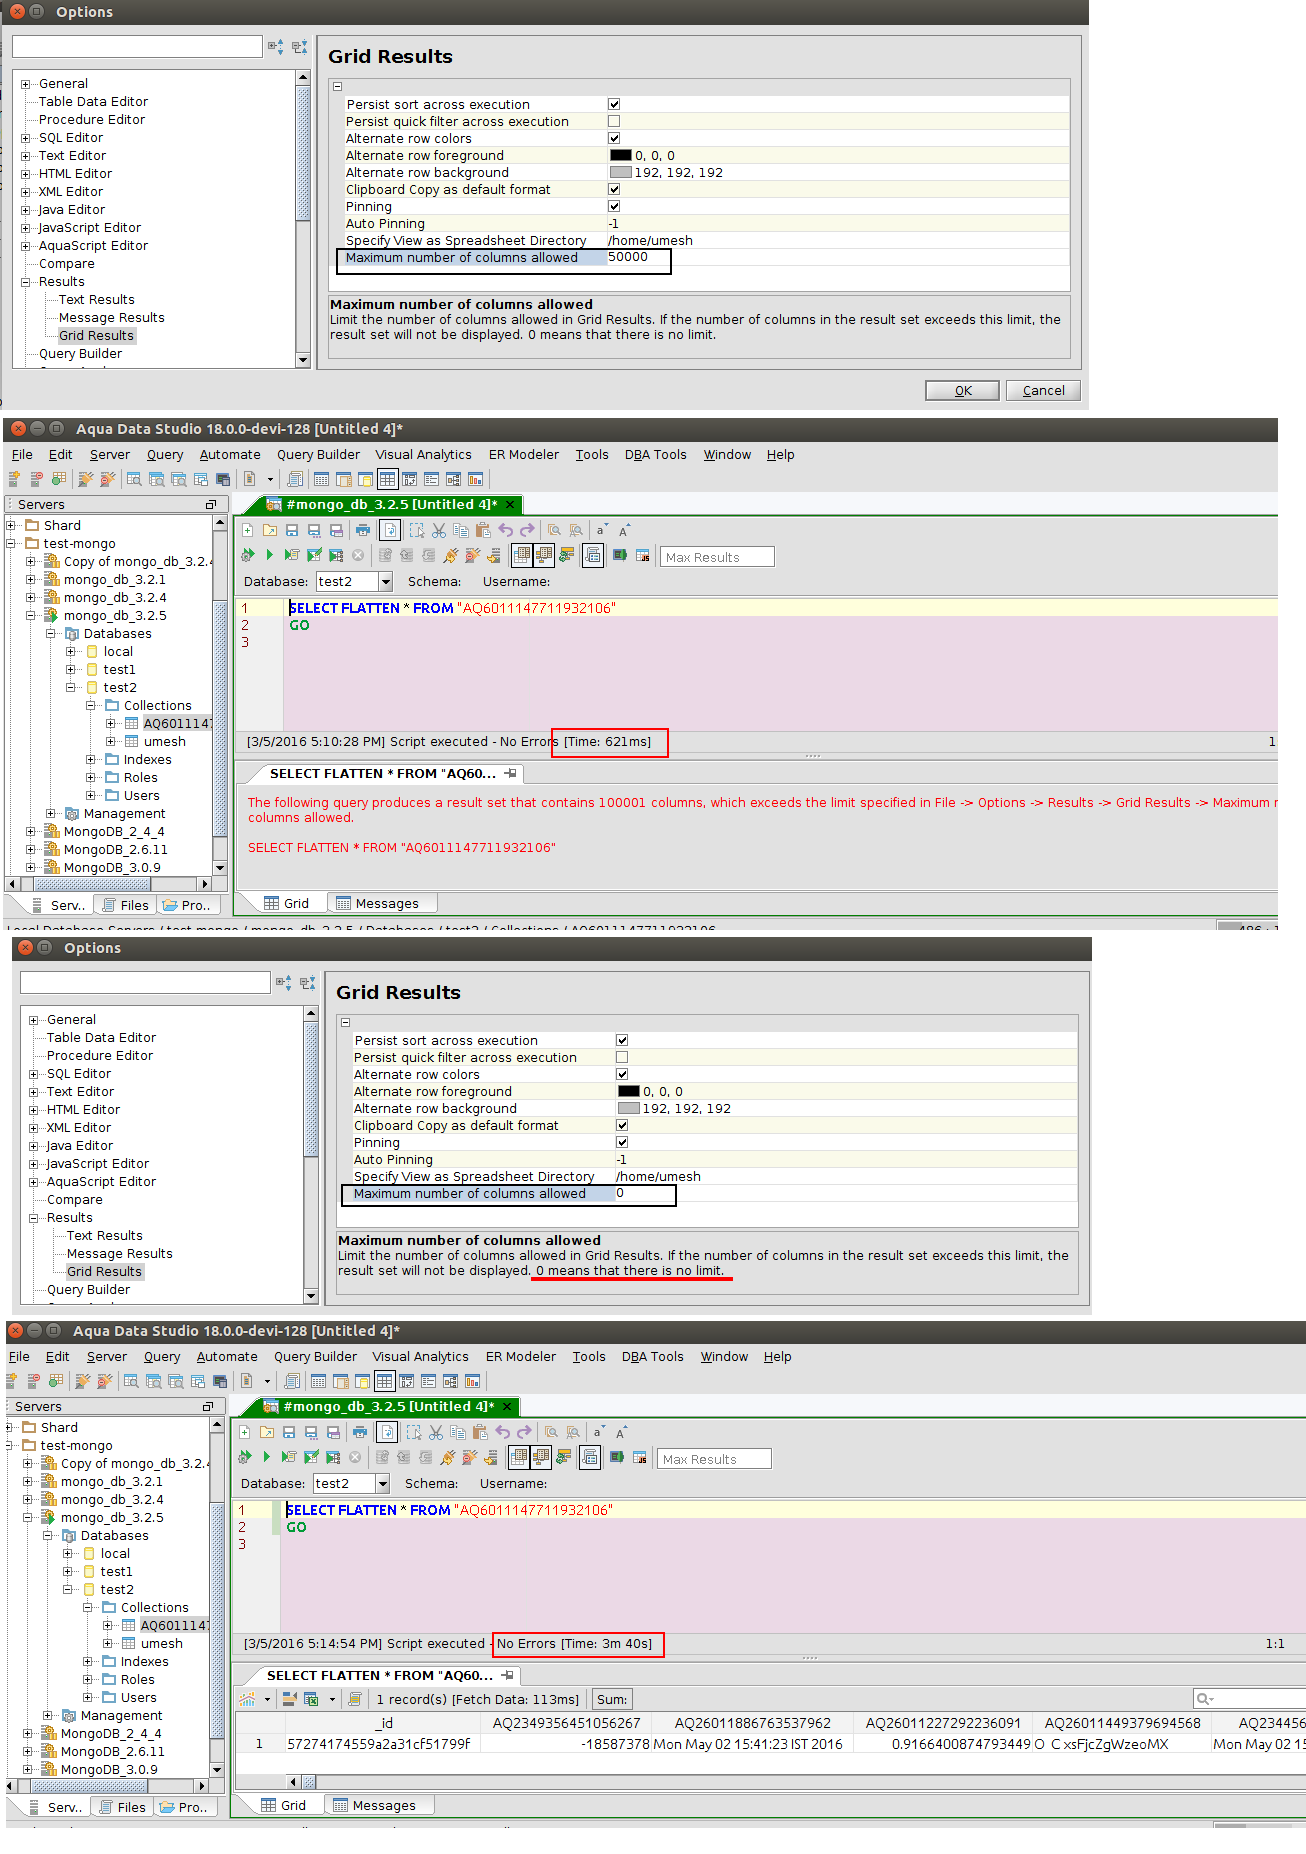Open Window menu in 1-record result window
The image size is (1306, 1854).
tap(724, 1356)
